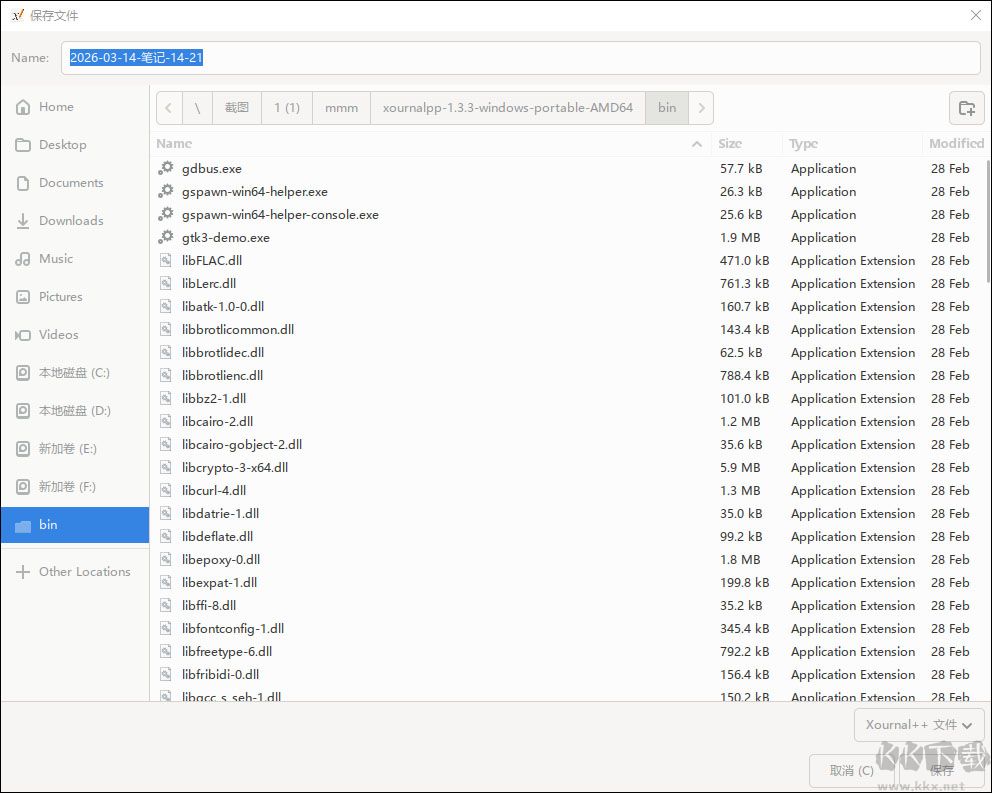Click the 471.0 kB size cell
The image size is (992, 793).
click(744, 260)
